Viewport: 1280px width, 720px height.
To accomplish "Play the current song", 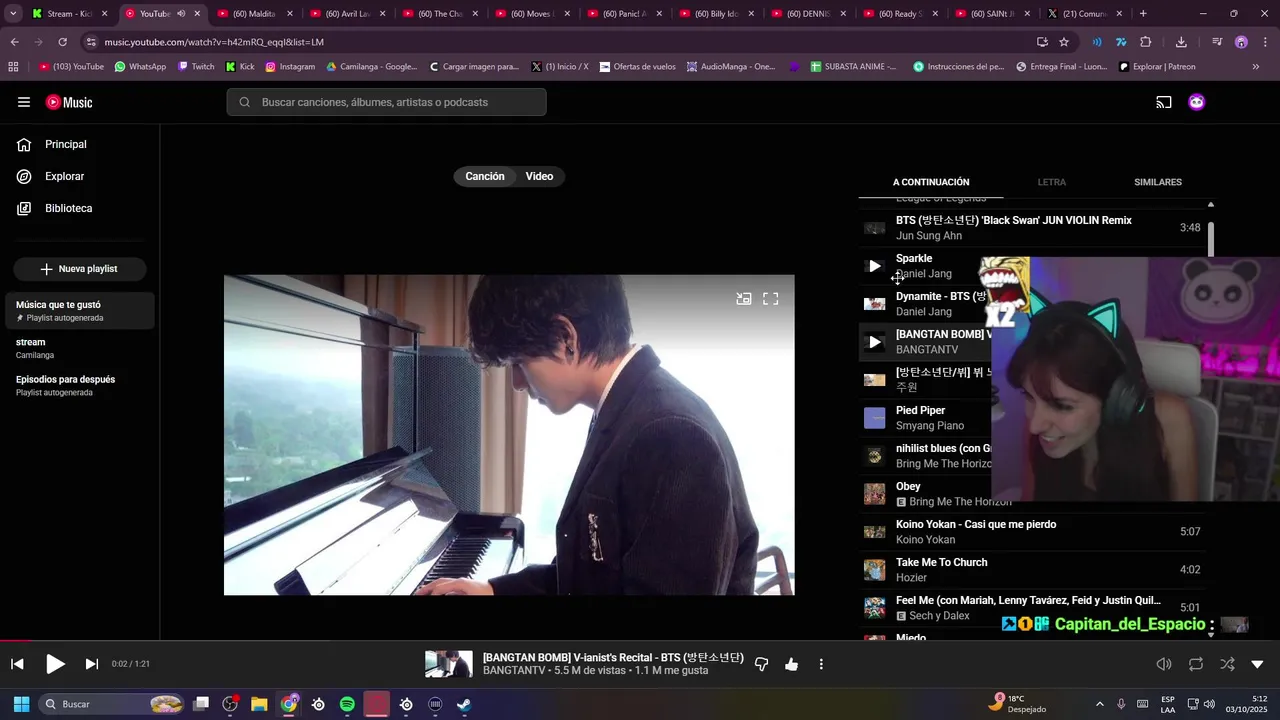I will [x=55, y=664].
